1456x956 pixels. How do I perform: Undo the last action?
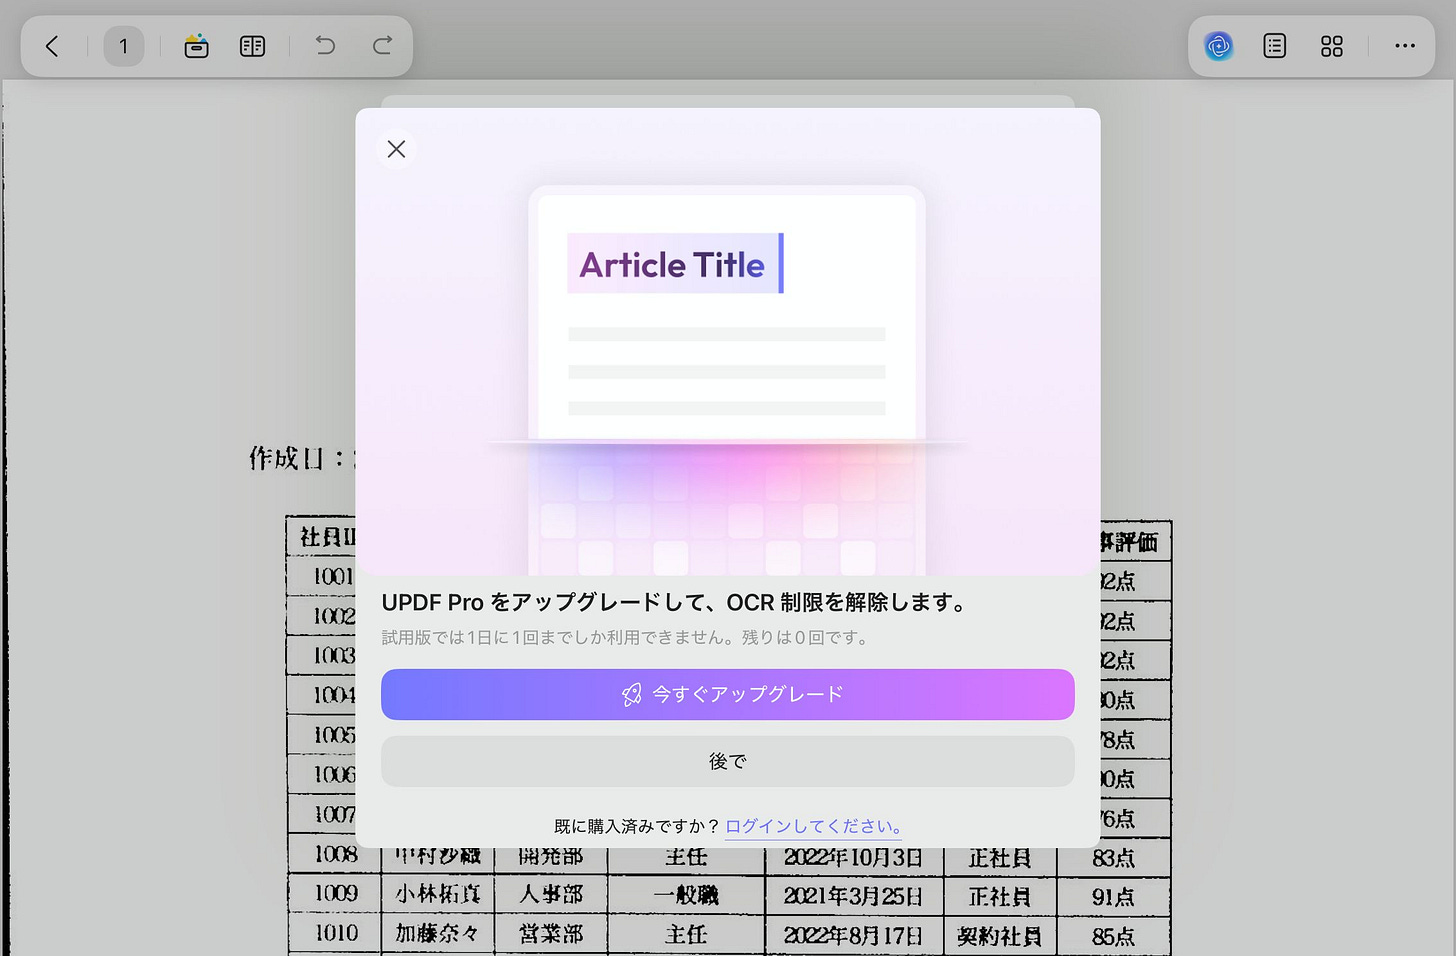click(x=324, y=46)
